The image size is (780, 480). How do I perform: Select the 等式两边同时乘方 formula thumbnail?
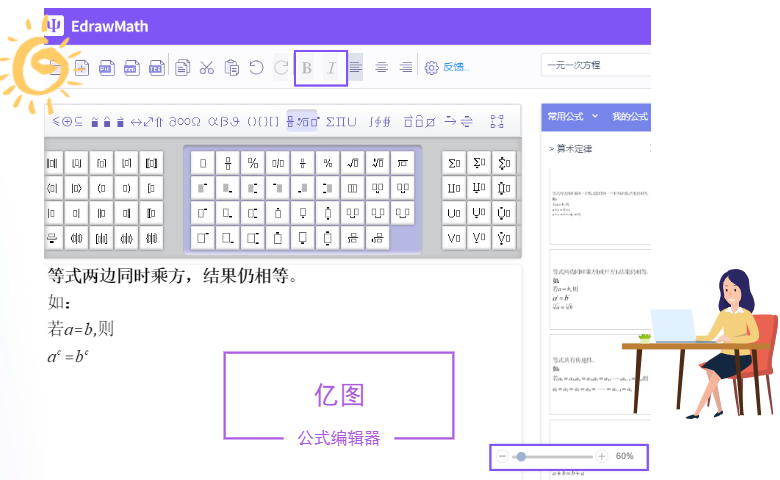click(600, 289)
